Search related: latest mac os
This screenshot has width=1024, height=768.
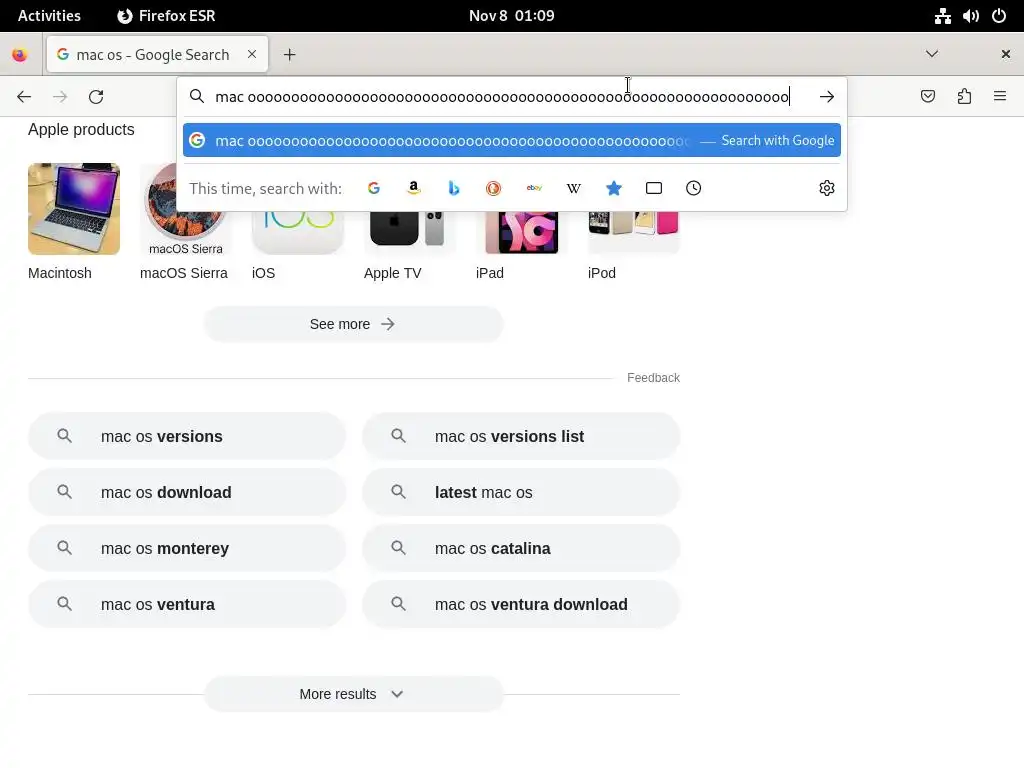coord(521,492)
